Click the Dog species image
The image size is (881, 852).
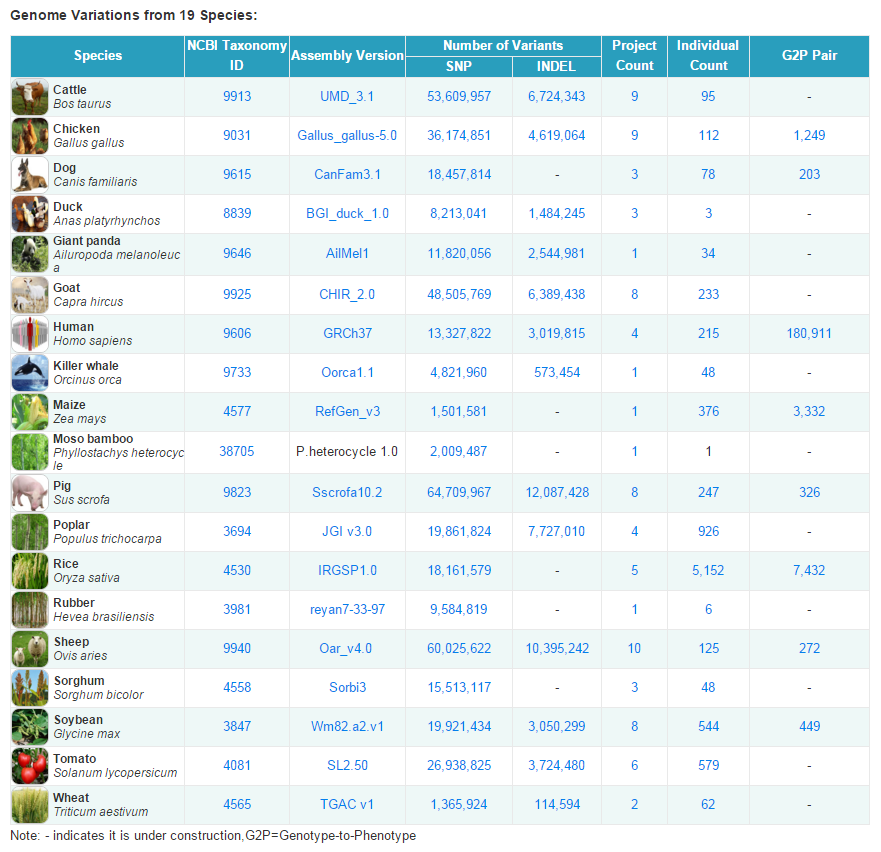tap(30, 175)
